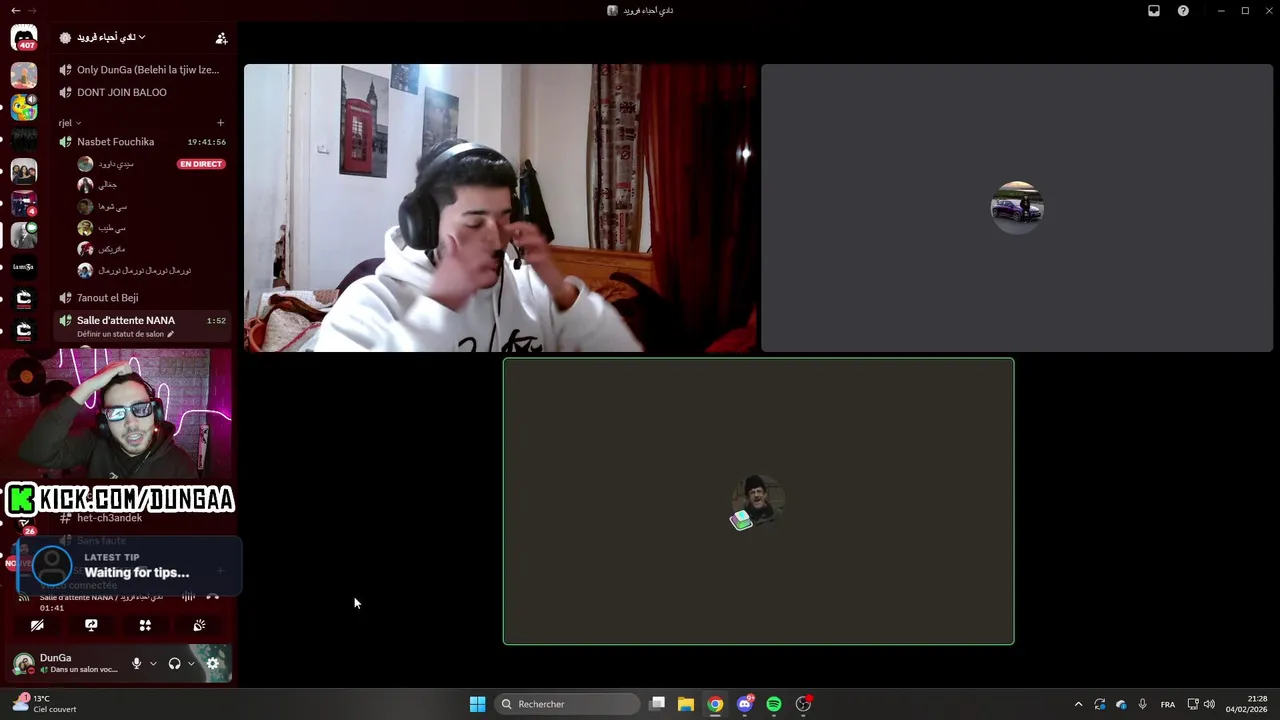Click the share screen button
Screen dimensions: 1280x720
[91, 625]
